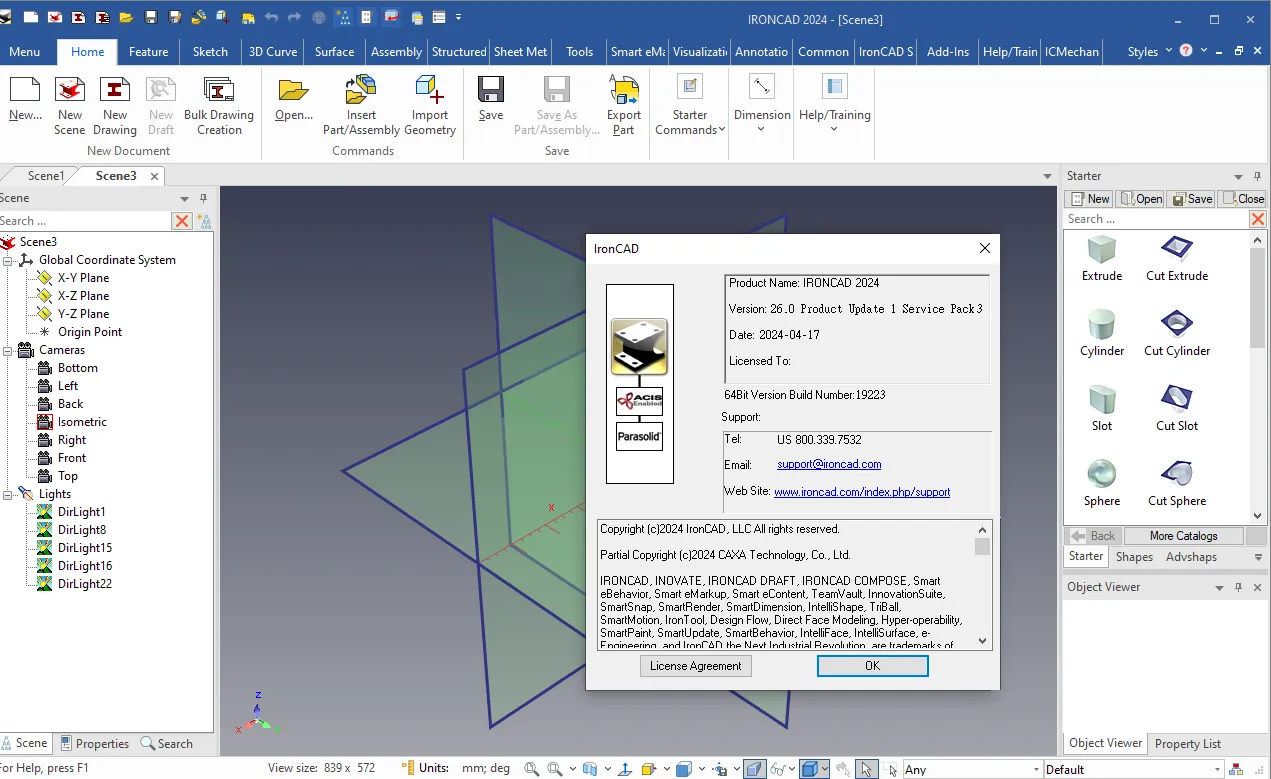Screen dimensions: 1271x779
Task: Open the Surface ribbon tab
Action: (334, 51)
